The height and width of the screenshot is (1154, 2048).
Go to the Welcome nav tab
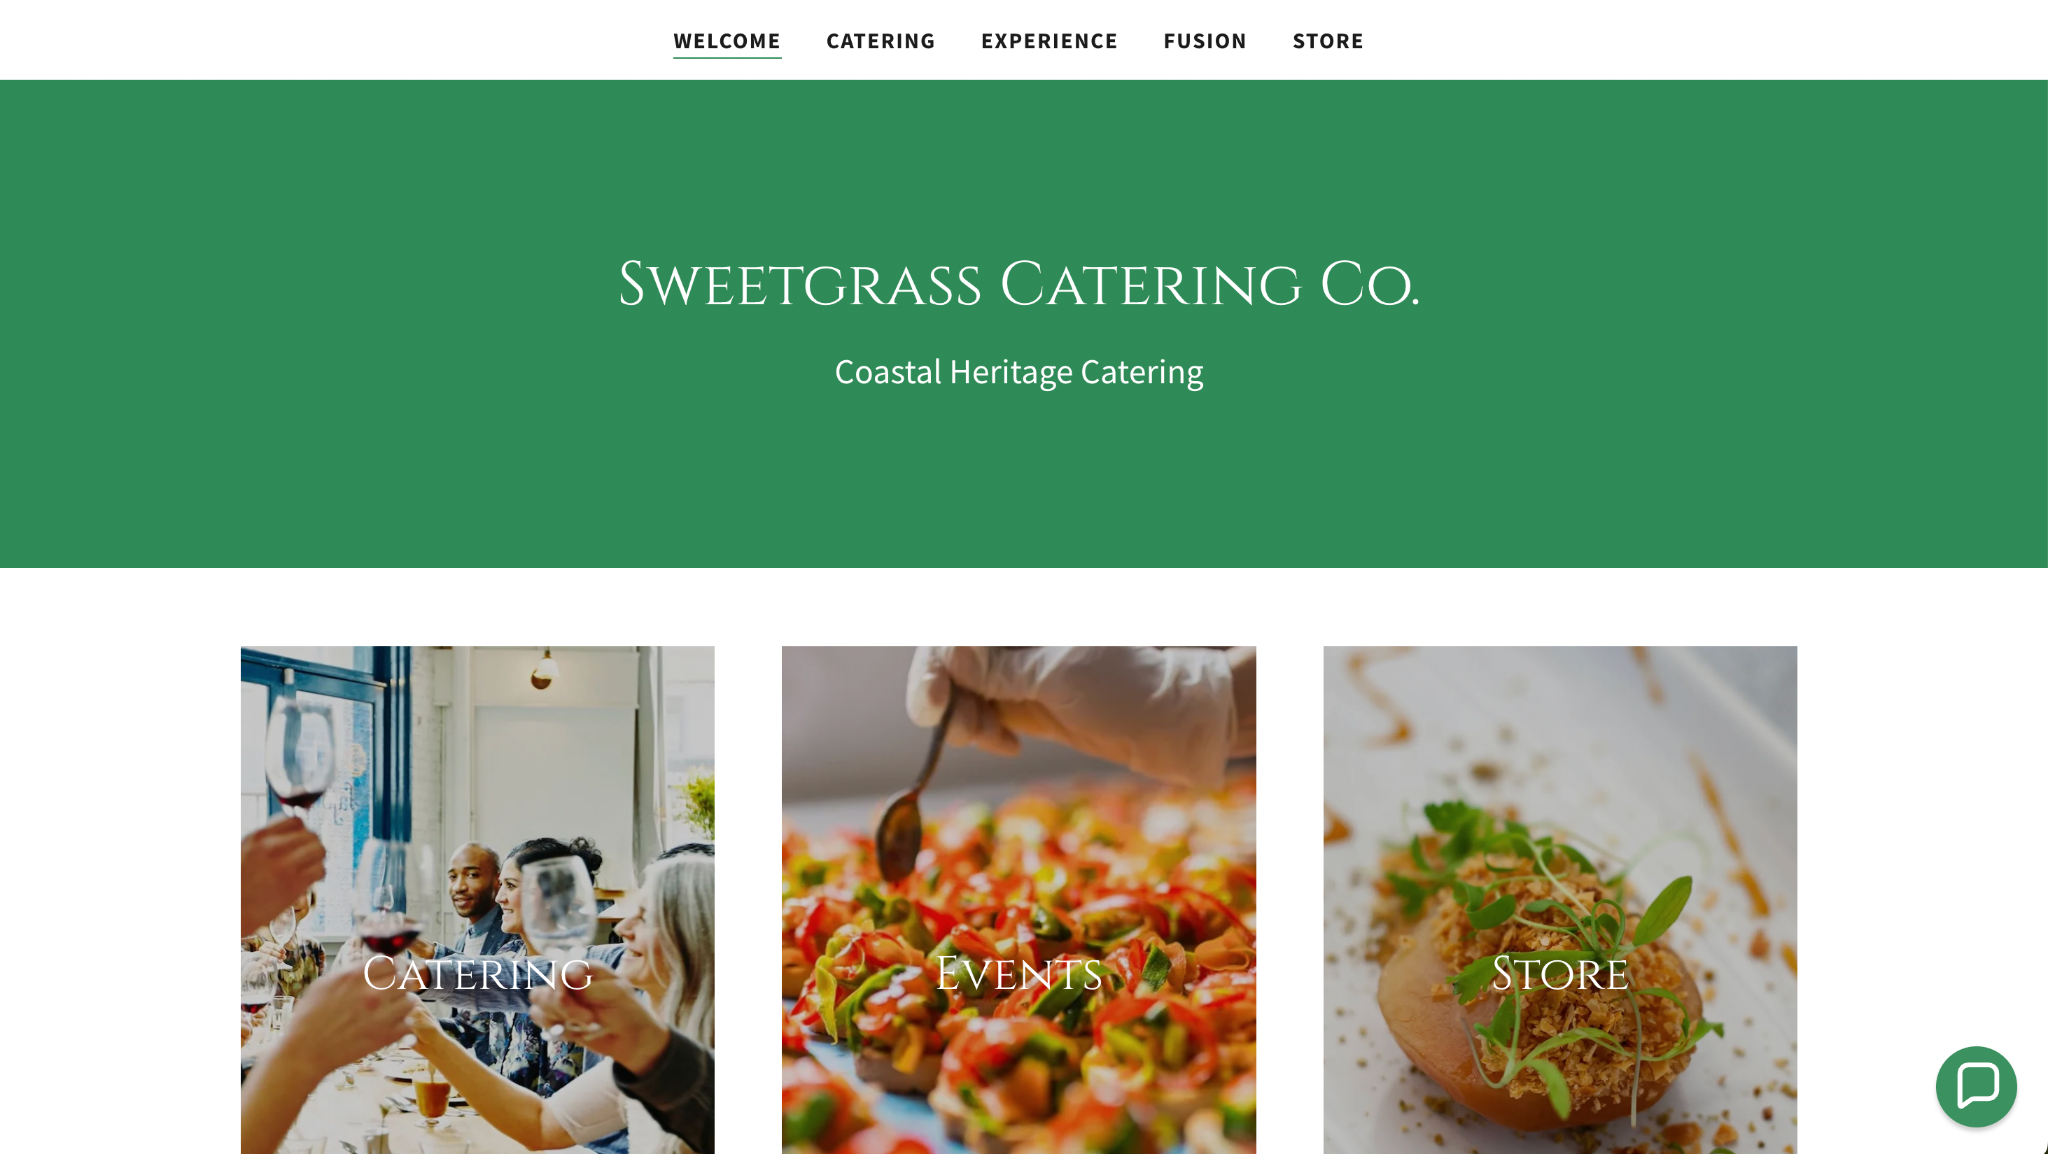tap(727, 41)
